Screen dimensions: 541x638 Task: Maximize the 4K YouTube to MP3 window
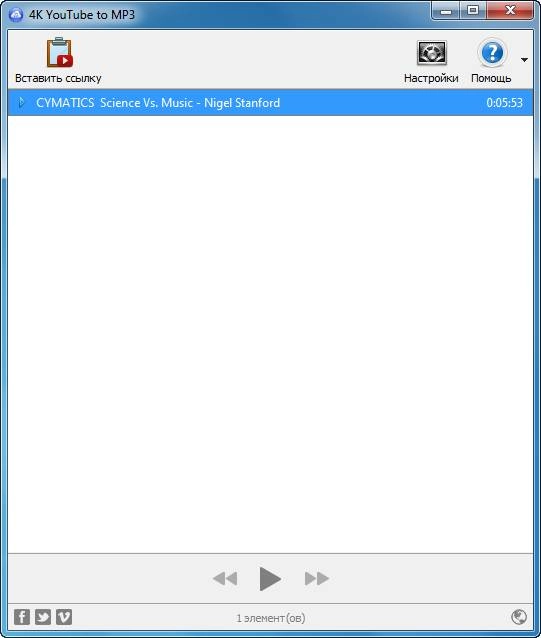473,11
